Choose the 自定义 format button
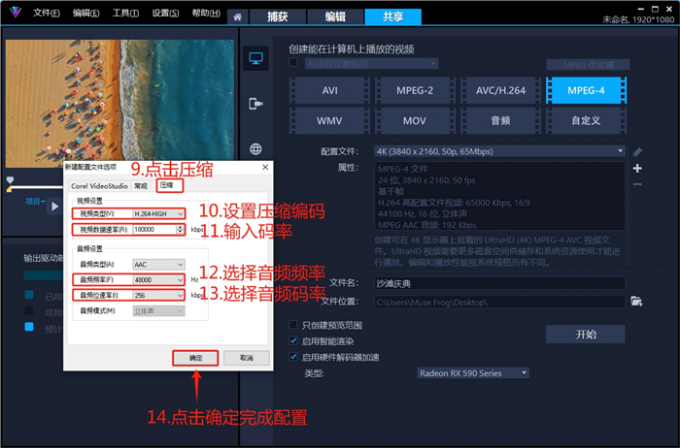The image size is (680, 448). point(586,121)
